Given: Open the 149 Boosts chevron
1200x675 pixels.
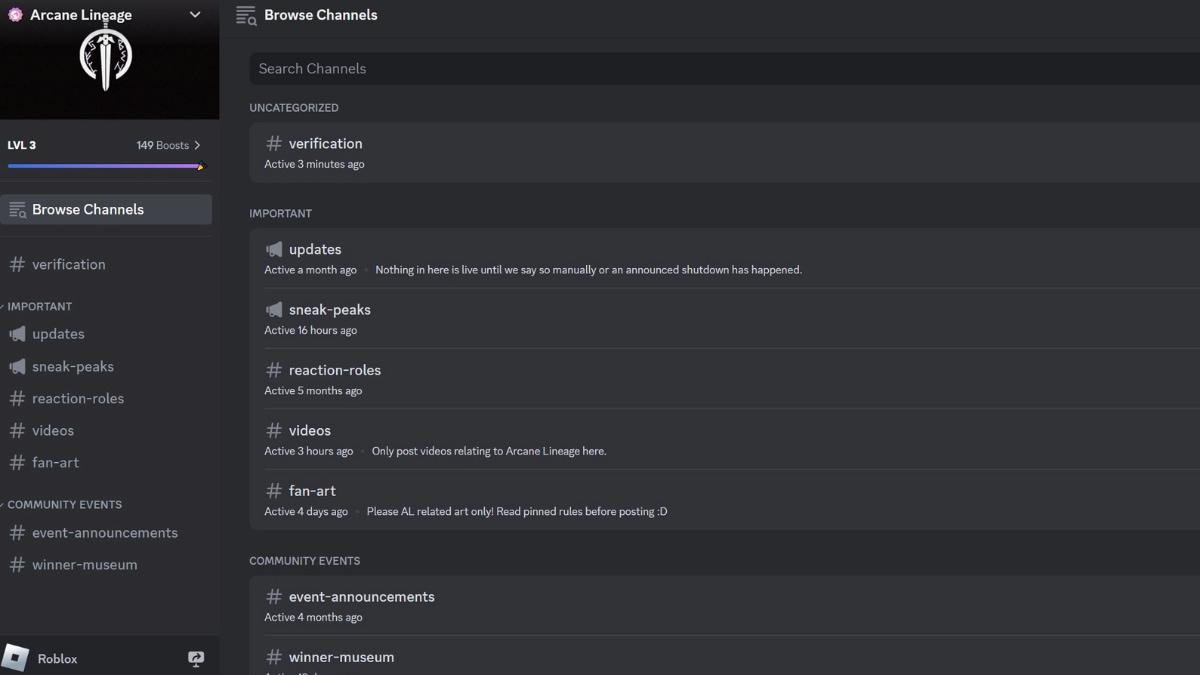Looking at the screenshot, I should click(x=197, y=145).
